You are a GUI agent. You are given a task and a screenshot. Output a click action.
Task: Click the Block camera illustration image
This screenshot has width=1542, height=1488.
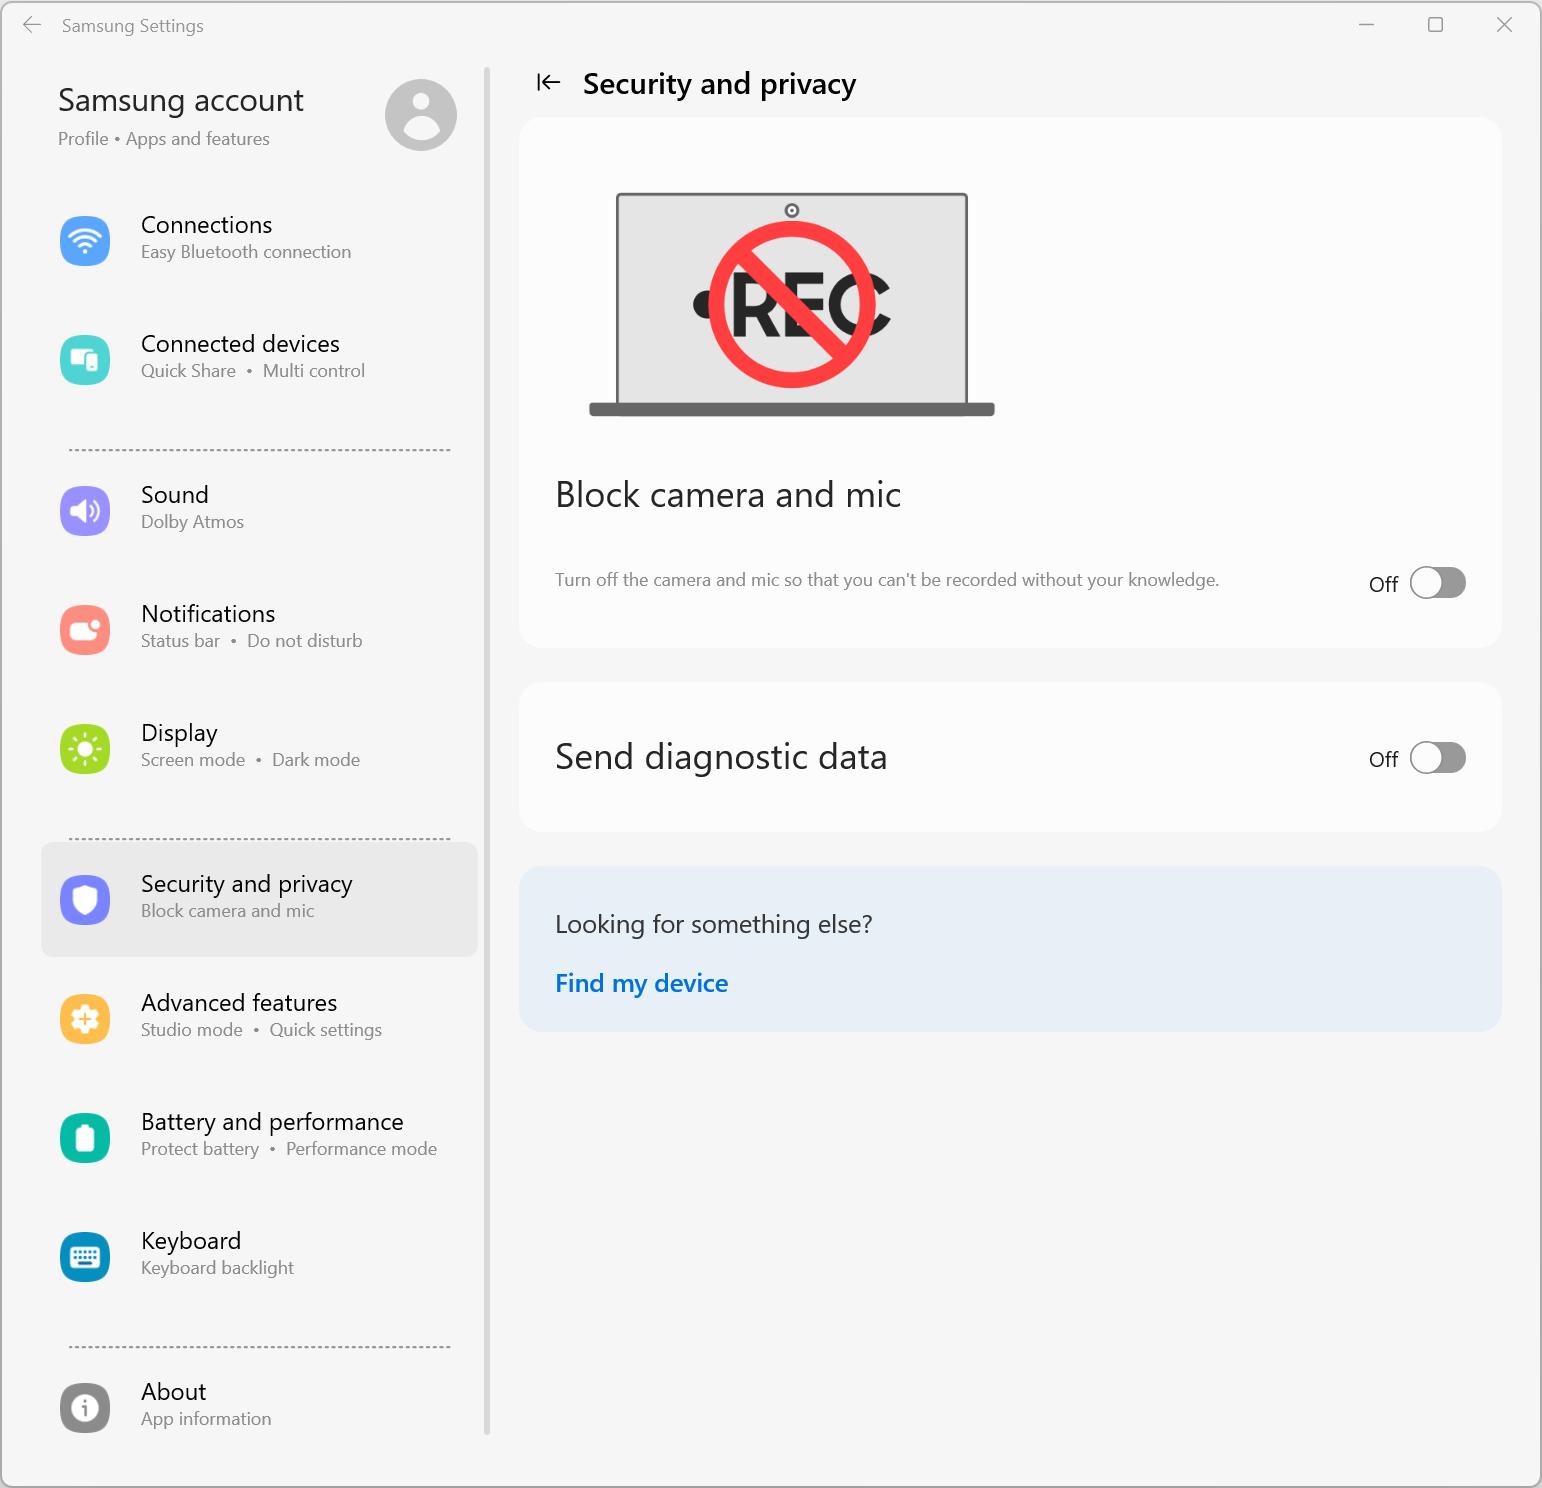click(791, 304)
